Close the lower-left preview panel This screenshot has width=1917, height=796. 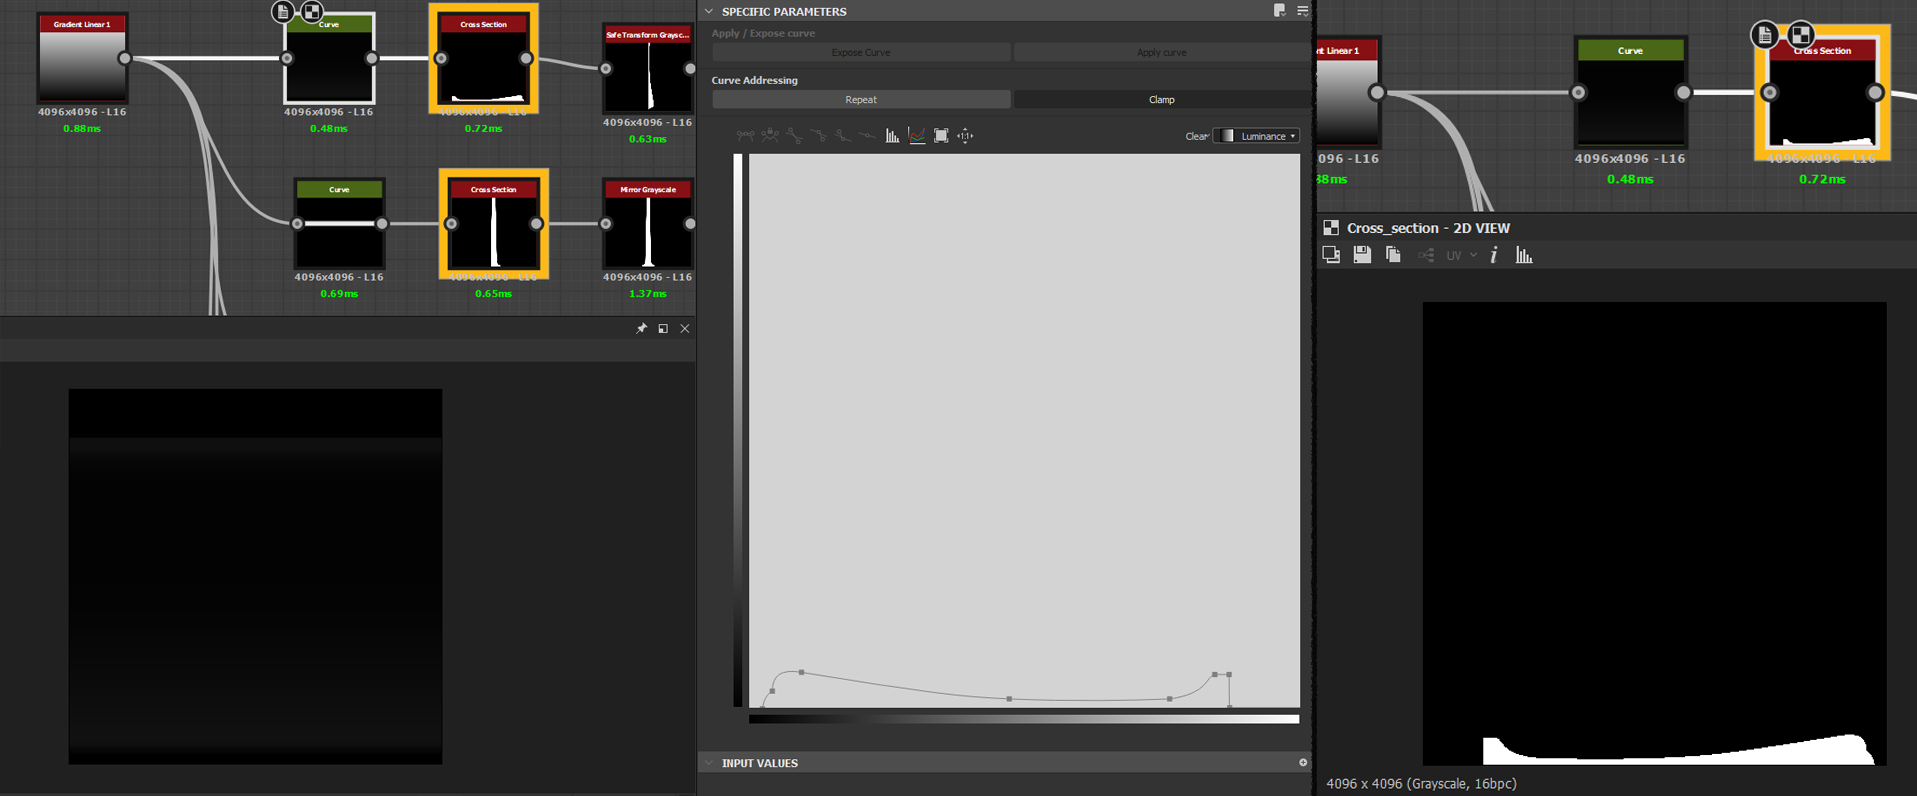tap(685, 329)
